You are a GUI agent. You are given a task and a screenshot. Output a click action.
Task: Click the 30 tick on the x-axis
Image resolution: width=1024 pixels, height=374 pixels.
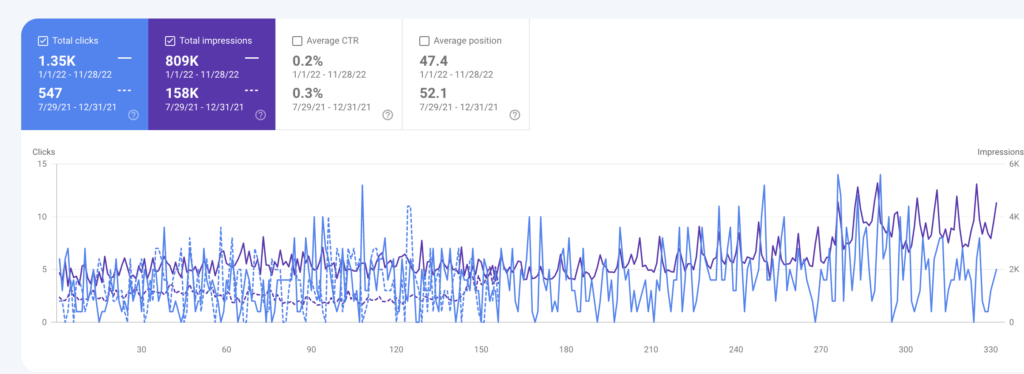(141, 350)
